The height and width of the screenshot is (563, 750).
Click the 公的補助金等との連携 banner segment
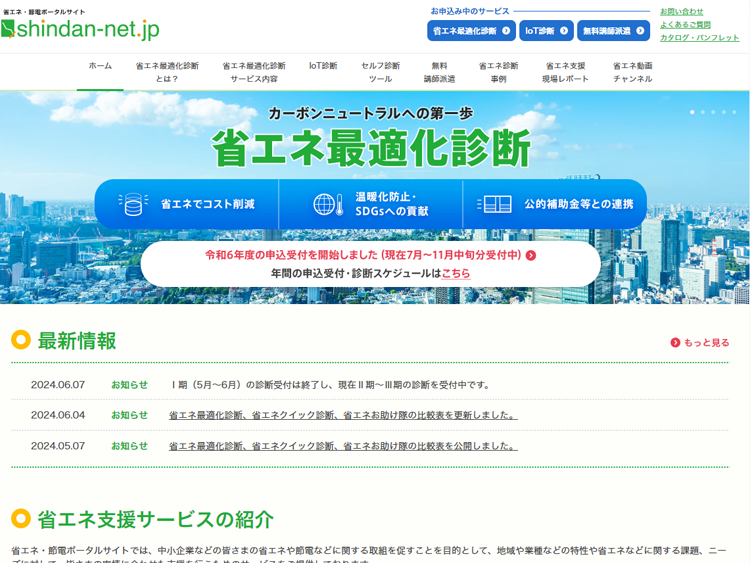555,204
